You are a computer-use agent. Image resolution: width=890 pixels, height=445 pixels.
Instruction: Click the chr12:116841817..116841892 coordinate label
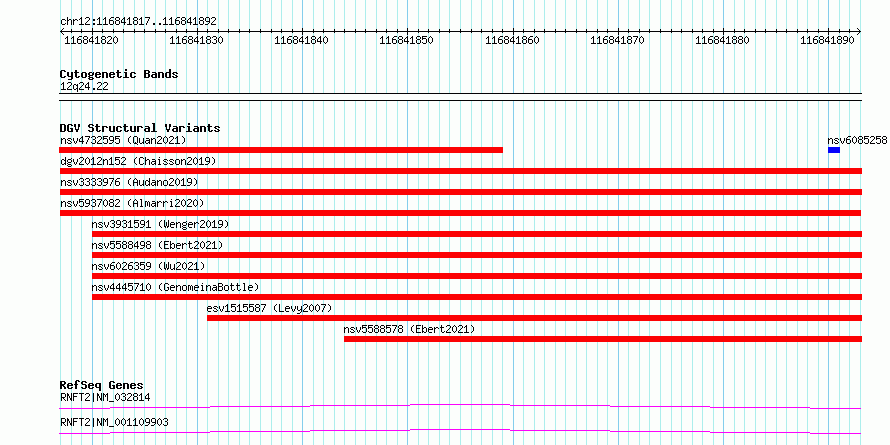coord(138,22)
